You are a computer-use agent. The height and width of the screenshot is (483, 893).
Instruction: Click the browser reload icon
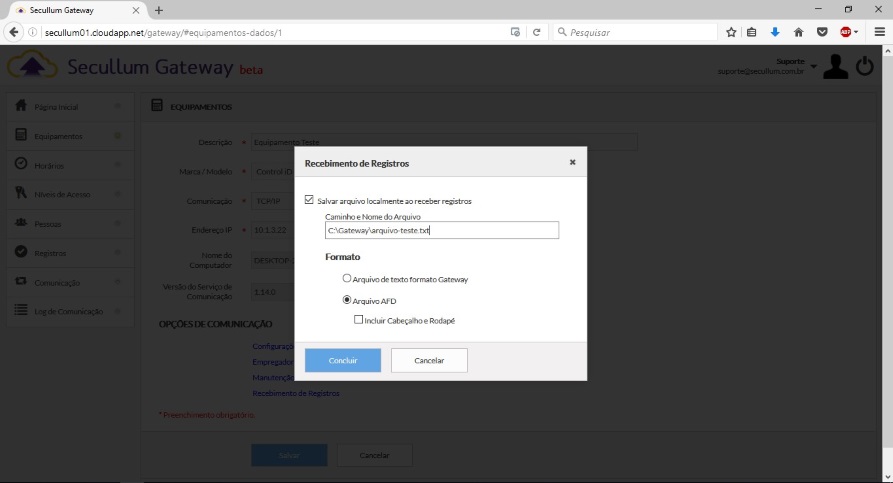(536, 32)
